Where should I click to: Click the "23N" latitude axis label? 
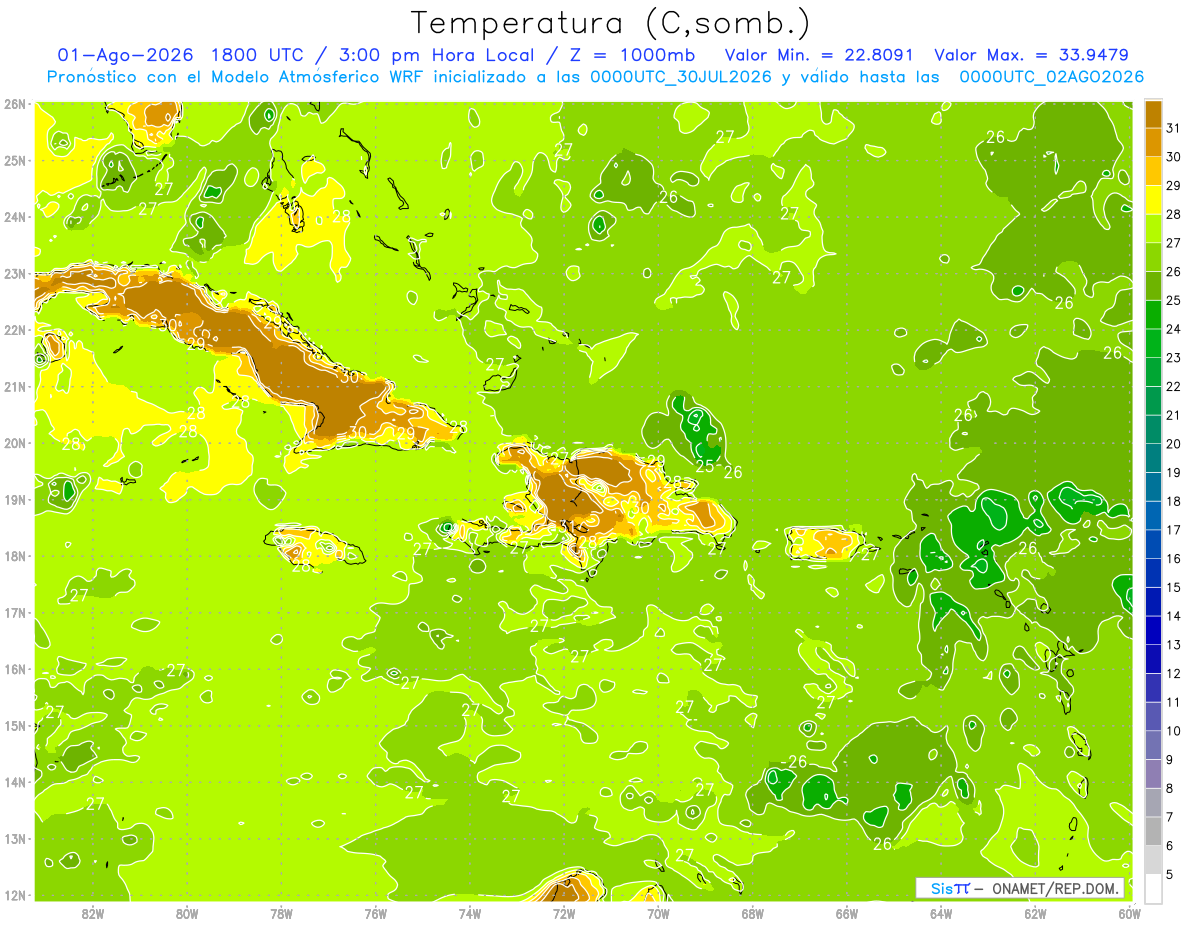tap(15, 273)
